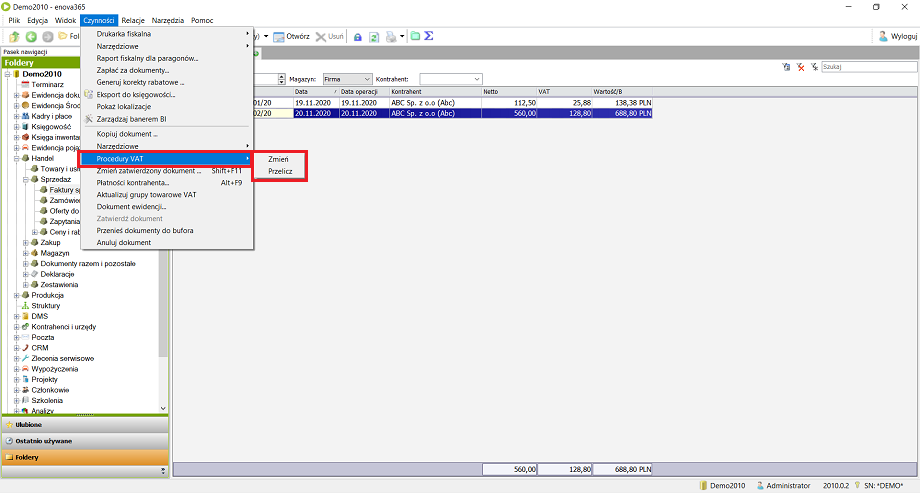Expand the Zakup tree node
The image size is (920, 493).
[25, 242]
